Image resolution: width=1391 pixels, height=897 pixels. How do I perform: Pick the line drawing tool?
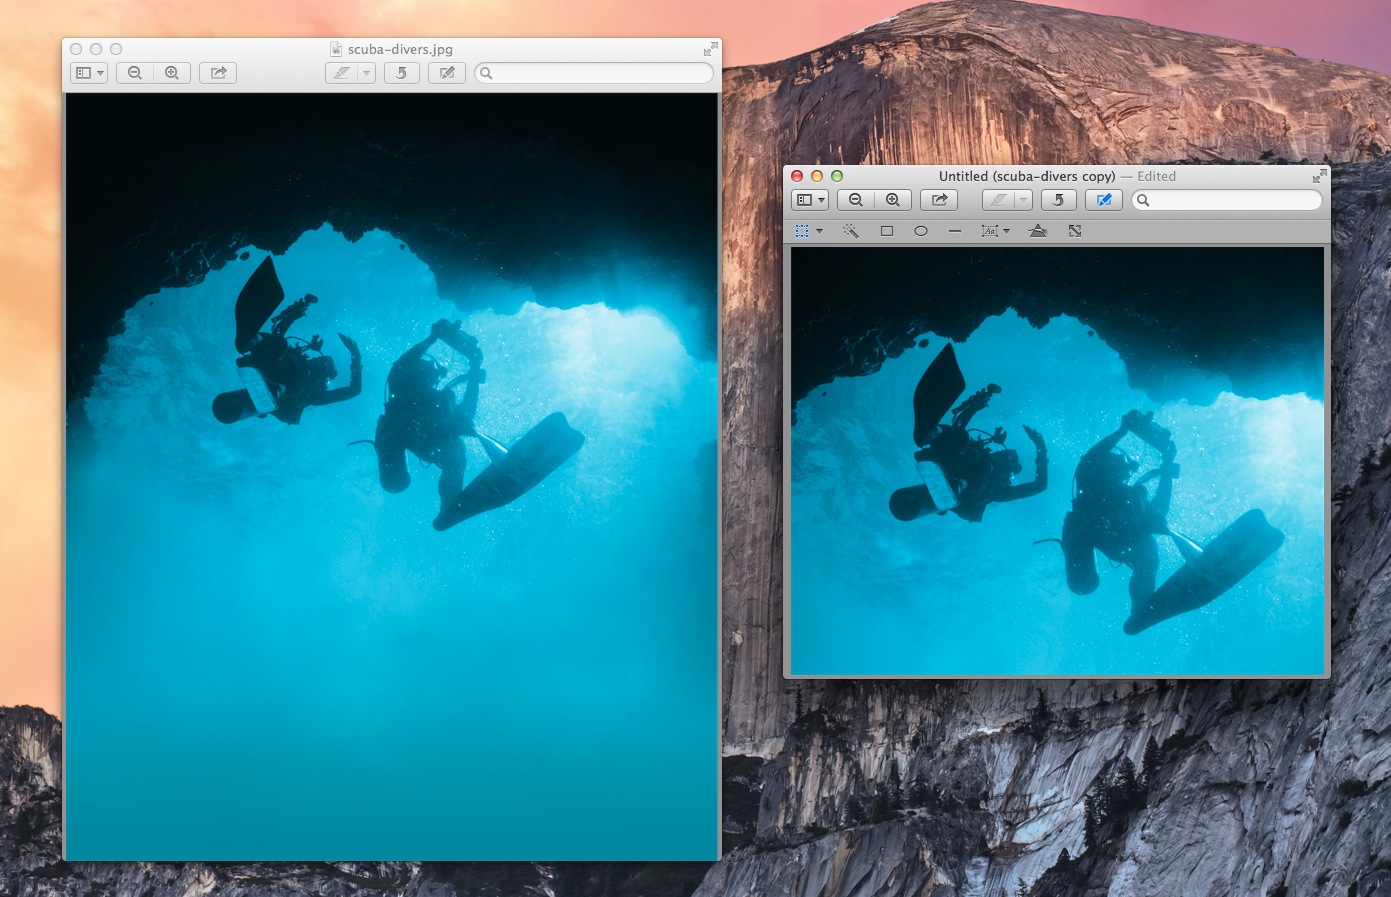955,230
